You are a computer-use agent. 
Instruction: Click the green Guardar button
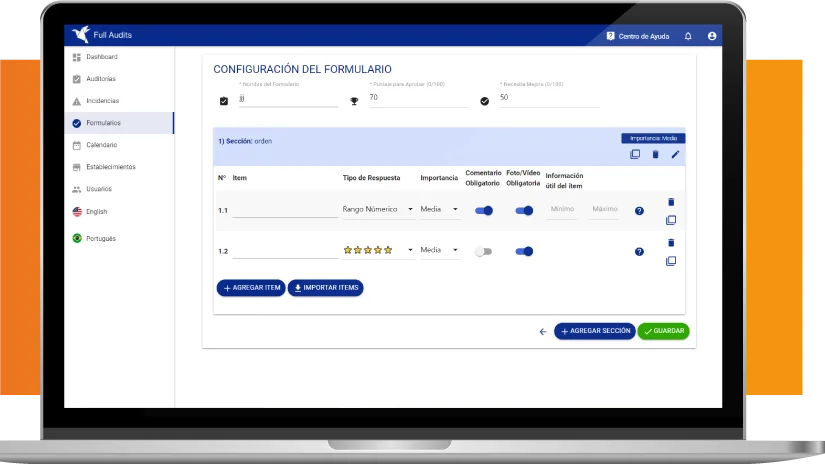click(663, 331)
